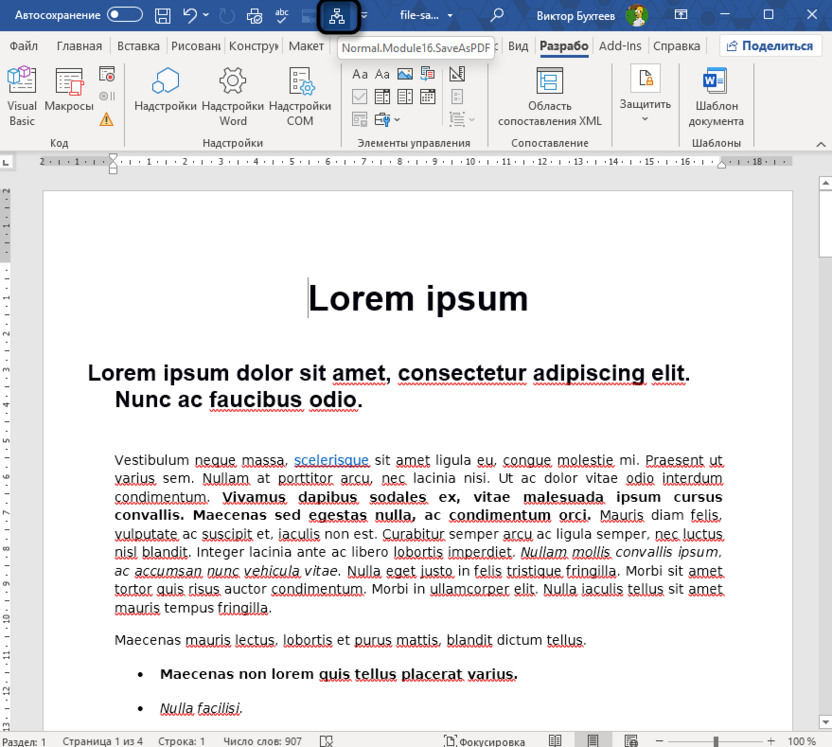832x747 pixels.
Task: Run the SaveAsPDF macro button
Action: click(337, 16)
